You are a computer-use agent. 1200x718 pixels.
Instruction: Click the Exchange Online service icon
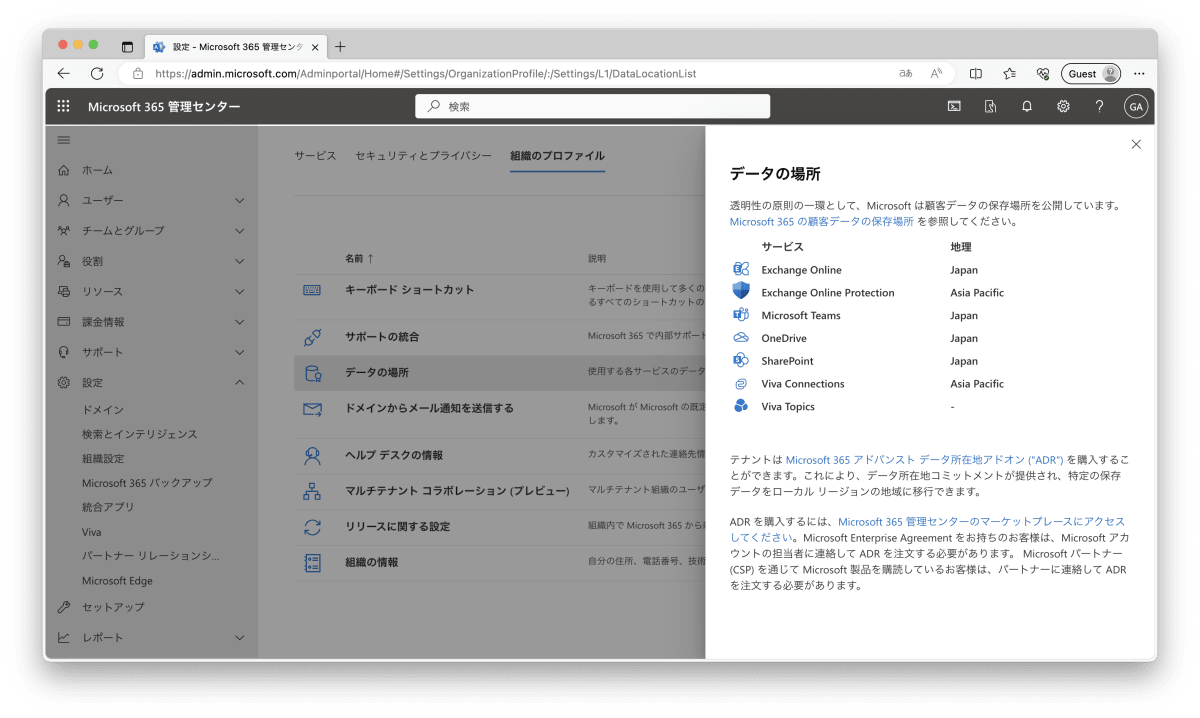tap(741, 270)
